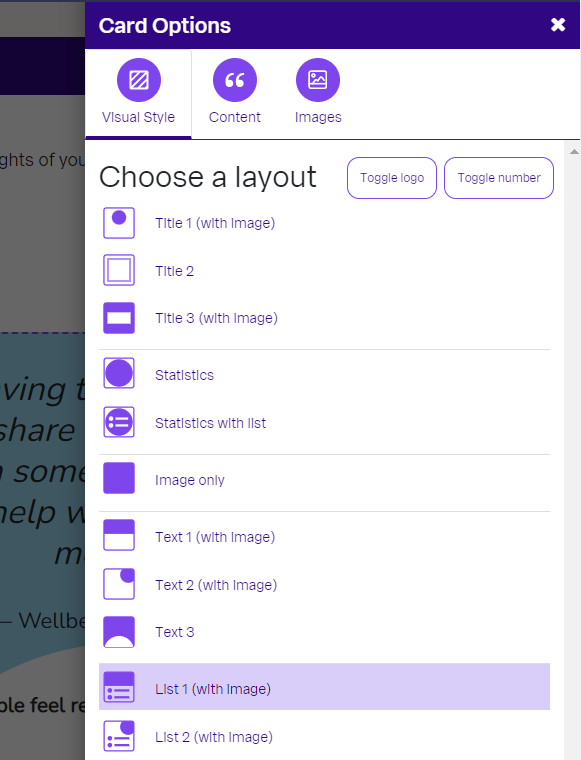Choose the Title 2 layout icon
This screenshot has width=581, height=760.
click(x=119, y=270)
